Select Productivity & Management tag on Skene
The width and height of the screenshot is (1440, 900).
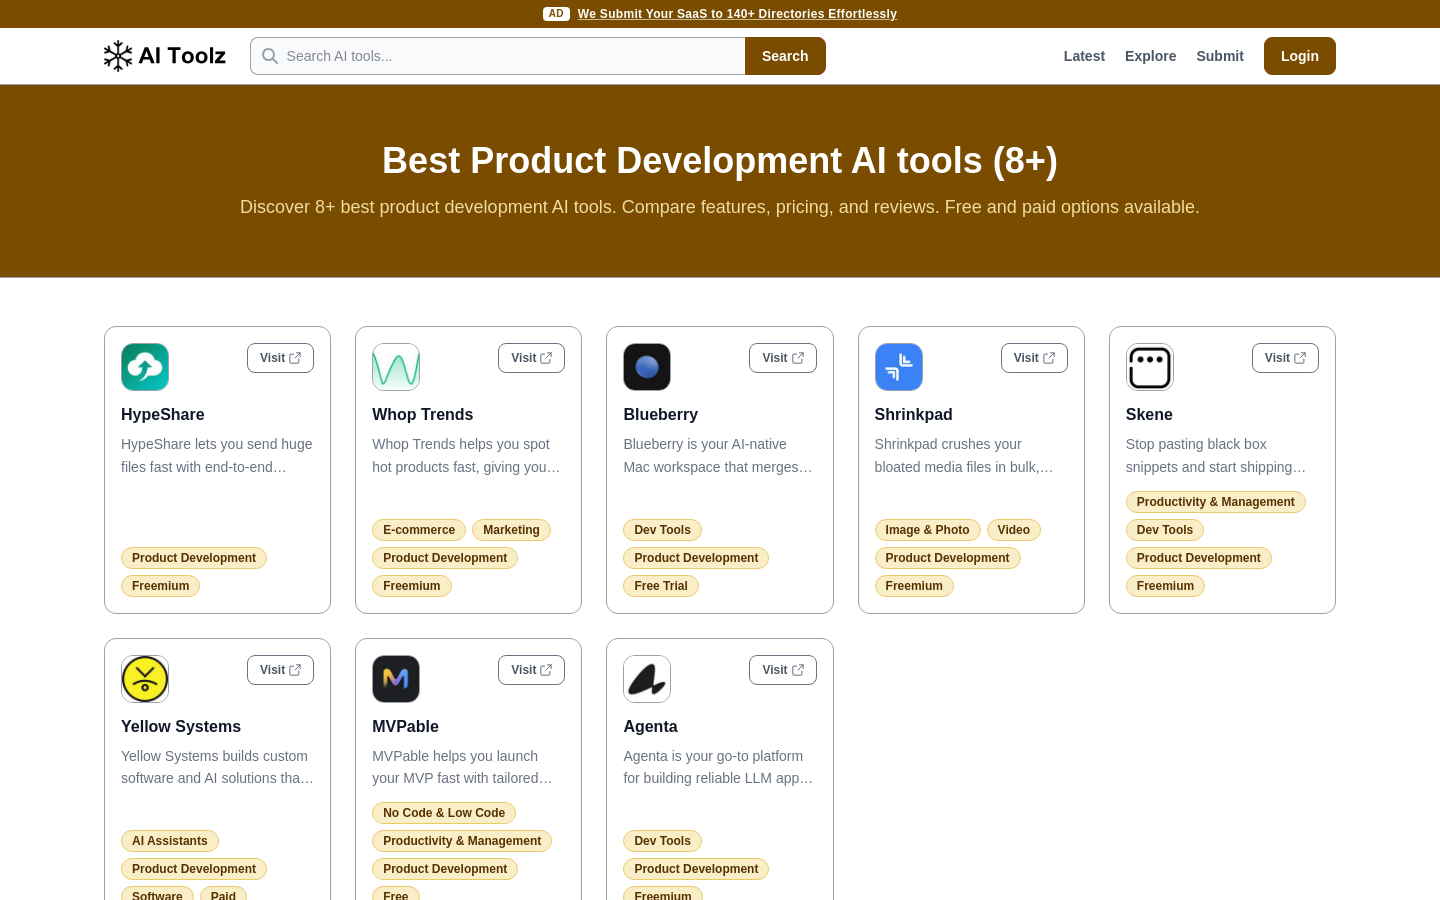pos(1215,502)
